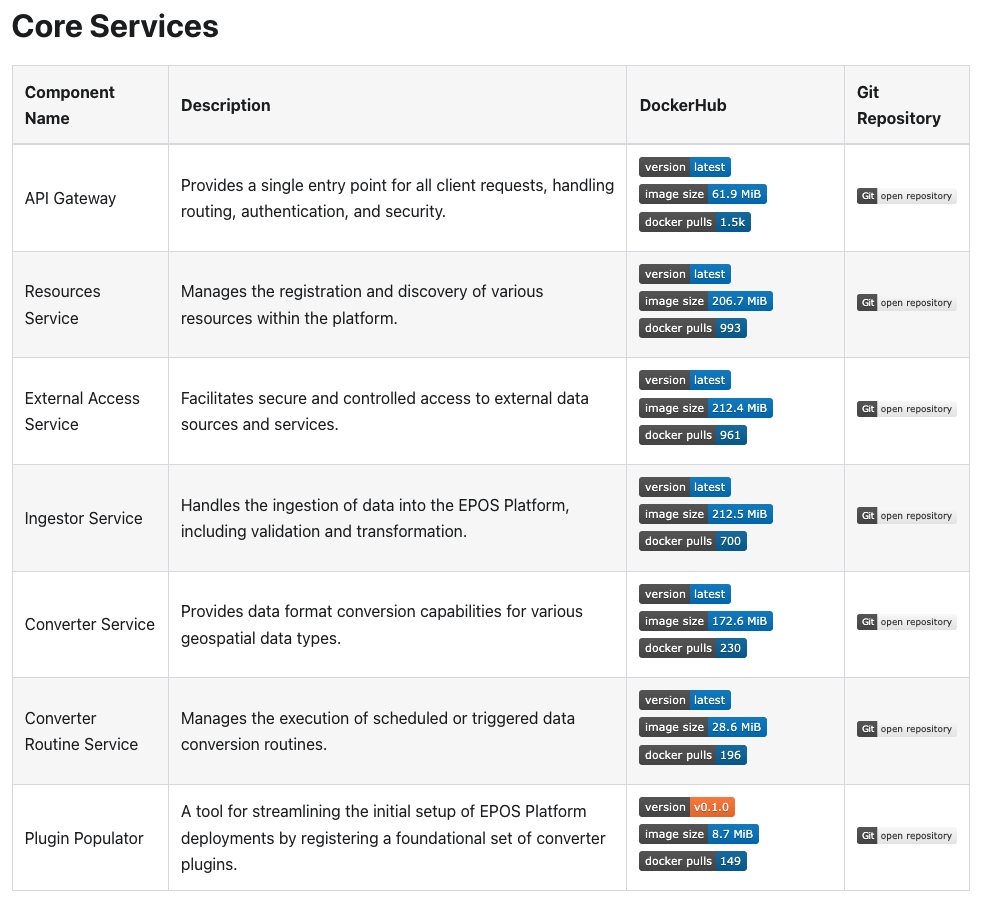This screenshot has height=906, width=995.
Task: Click Plugin Populator version v0.1.0 badge
Action: coord(687,807)
